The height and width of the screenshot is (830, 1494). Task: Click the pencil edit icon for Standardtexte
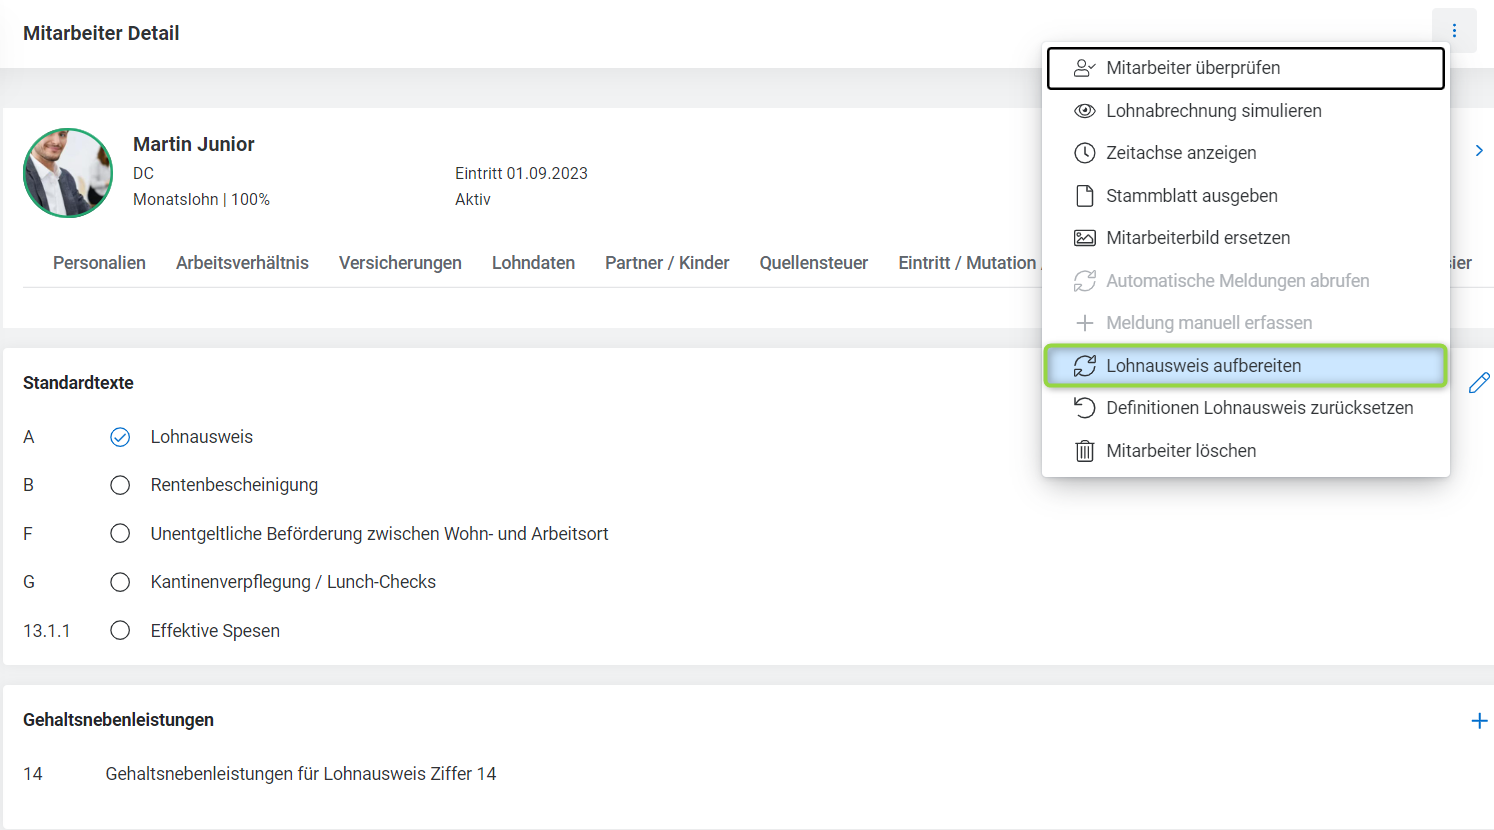click(1479, 383)
